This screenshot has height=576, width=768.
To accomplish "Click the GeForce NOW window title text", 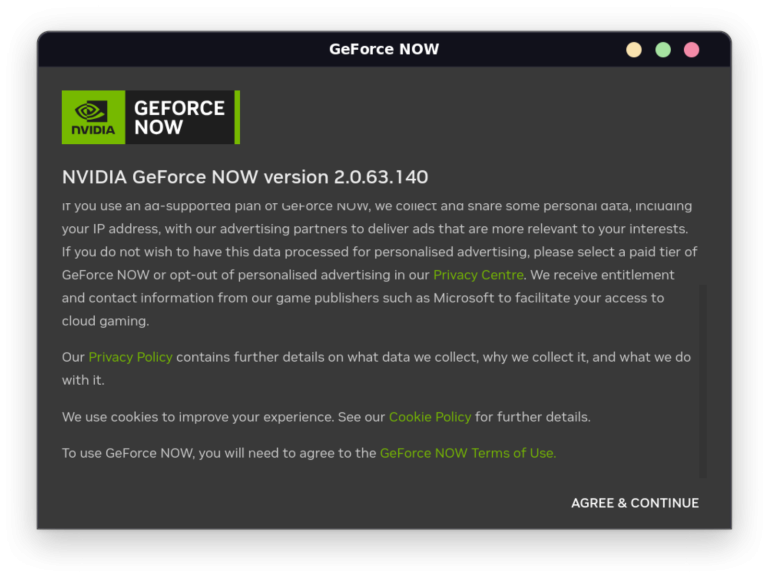I will click(x=384, y=49).
